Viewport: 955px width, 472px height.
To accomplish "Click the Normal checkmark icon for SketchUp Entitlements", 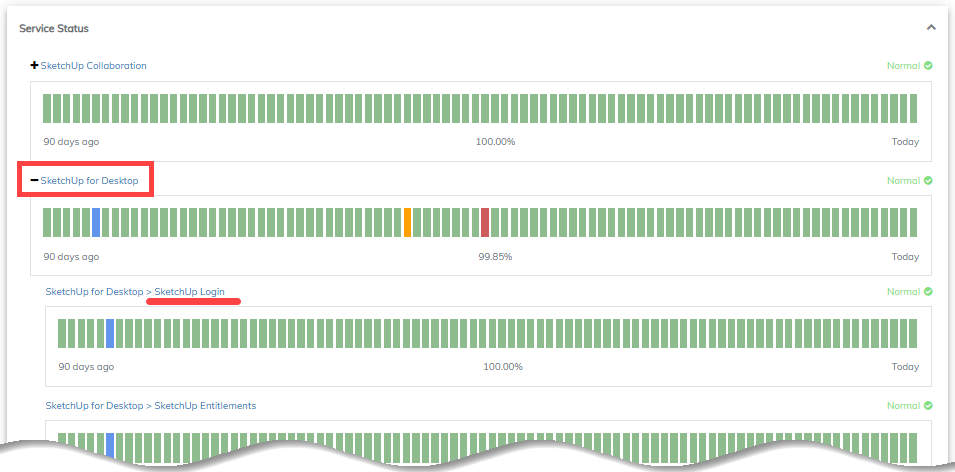I will [x=928, y=406].
